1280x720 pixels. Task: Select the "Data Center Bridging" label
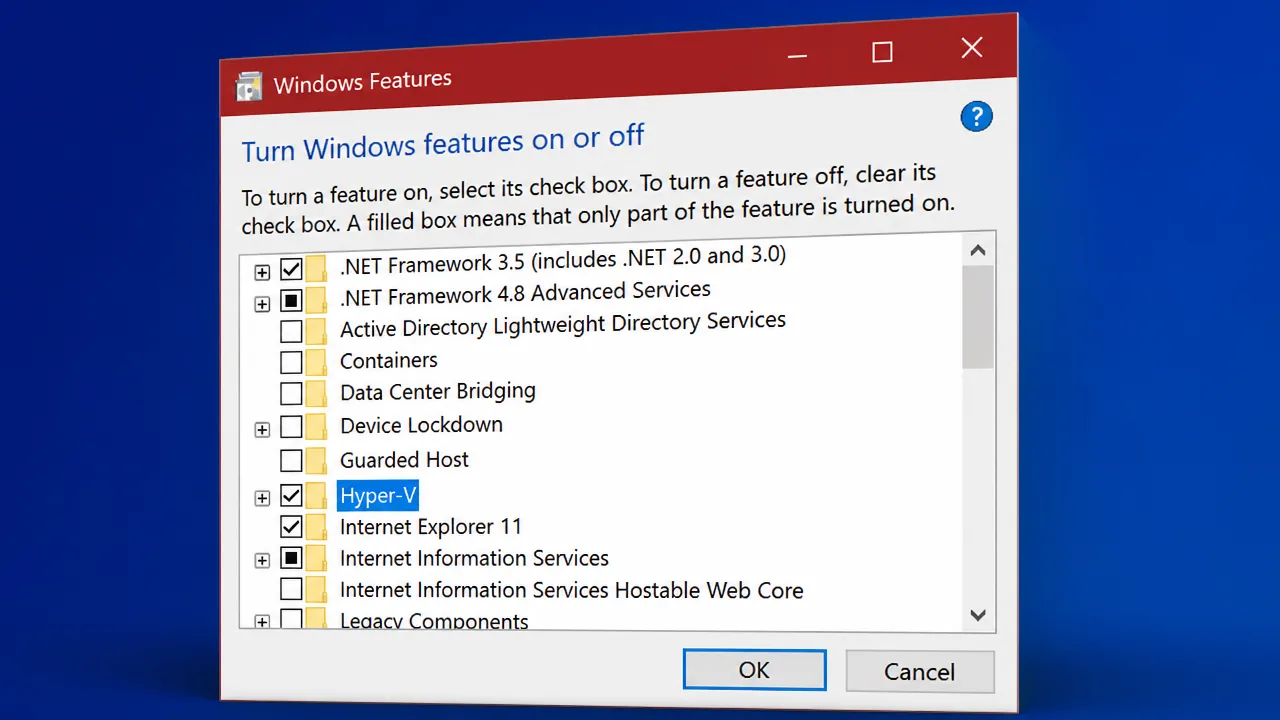438,392
